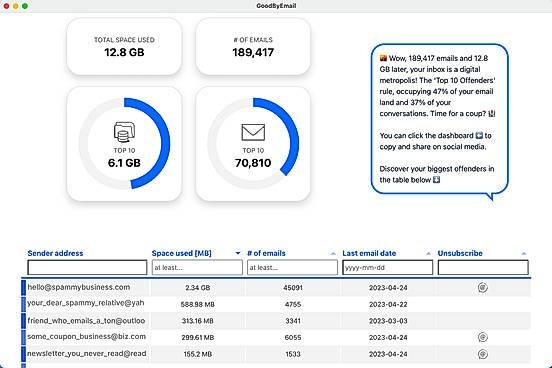
Task: Focus the Space used 'at least' filter field
Action: pos(197,268)
